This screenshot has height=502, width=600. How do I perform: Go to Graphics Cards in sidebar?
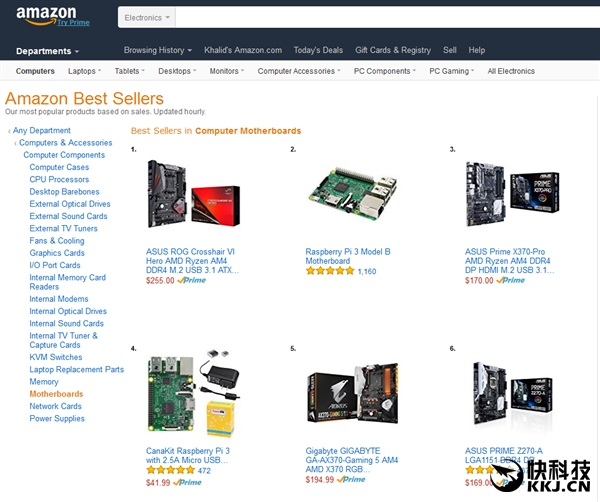(57, 253)
